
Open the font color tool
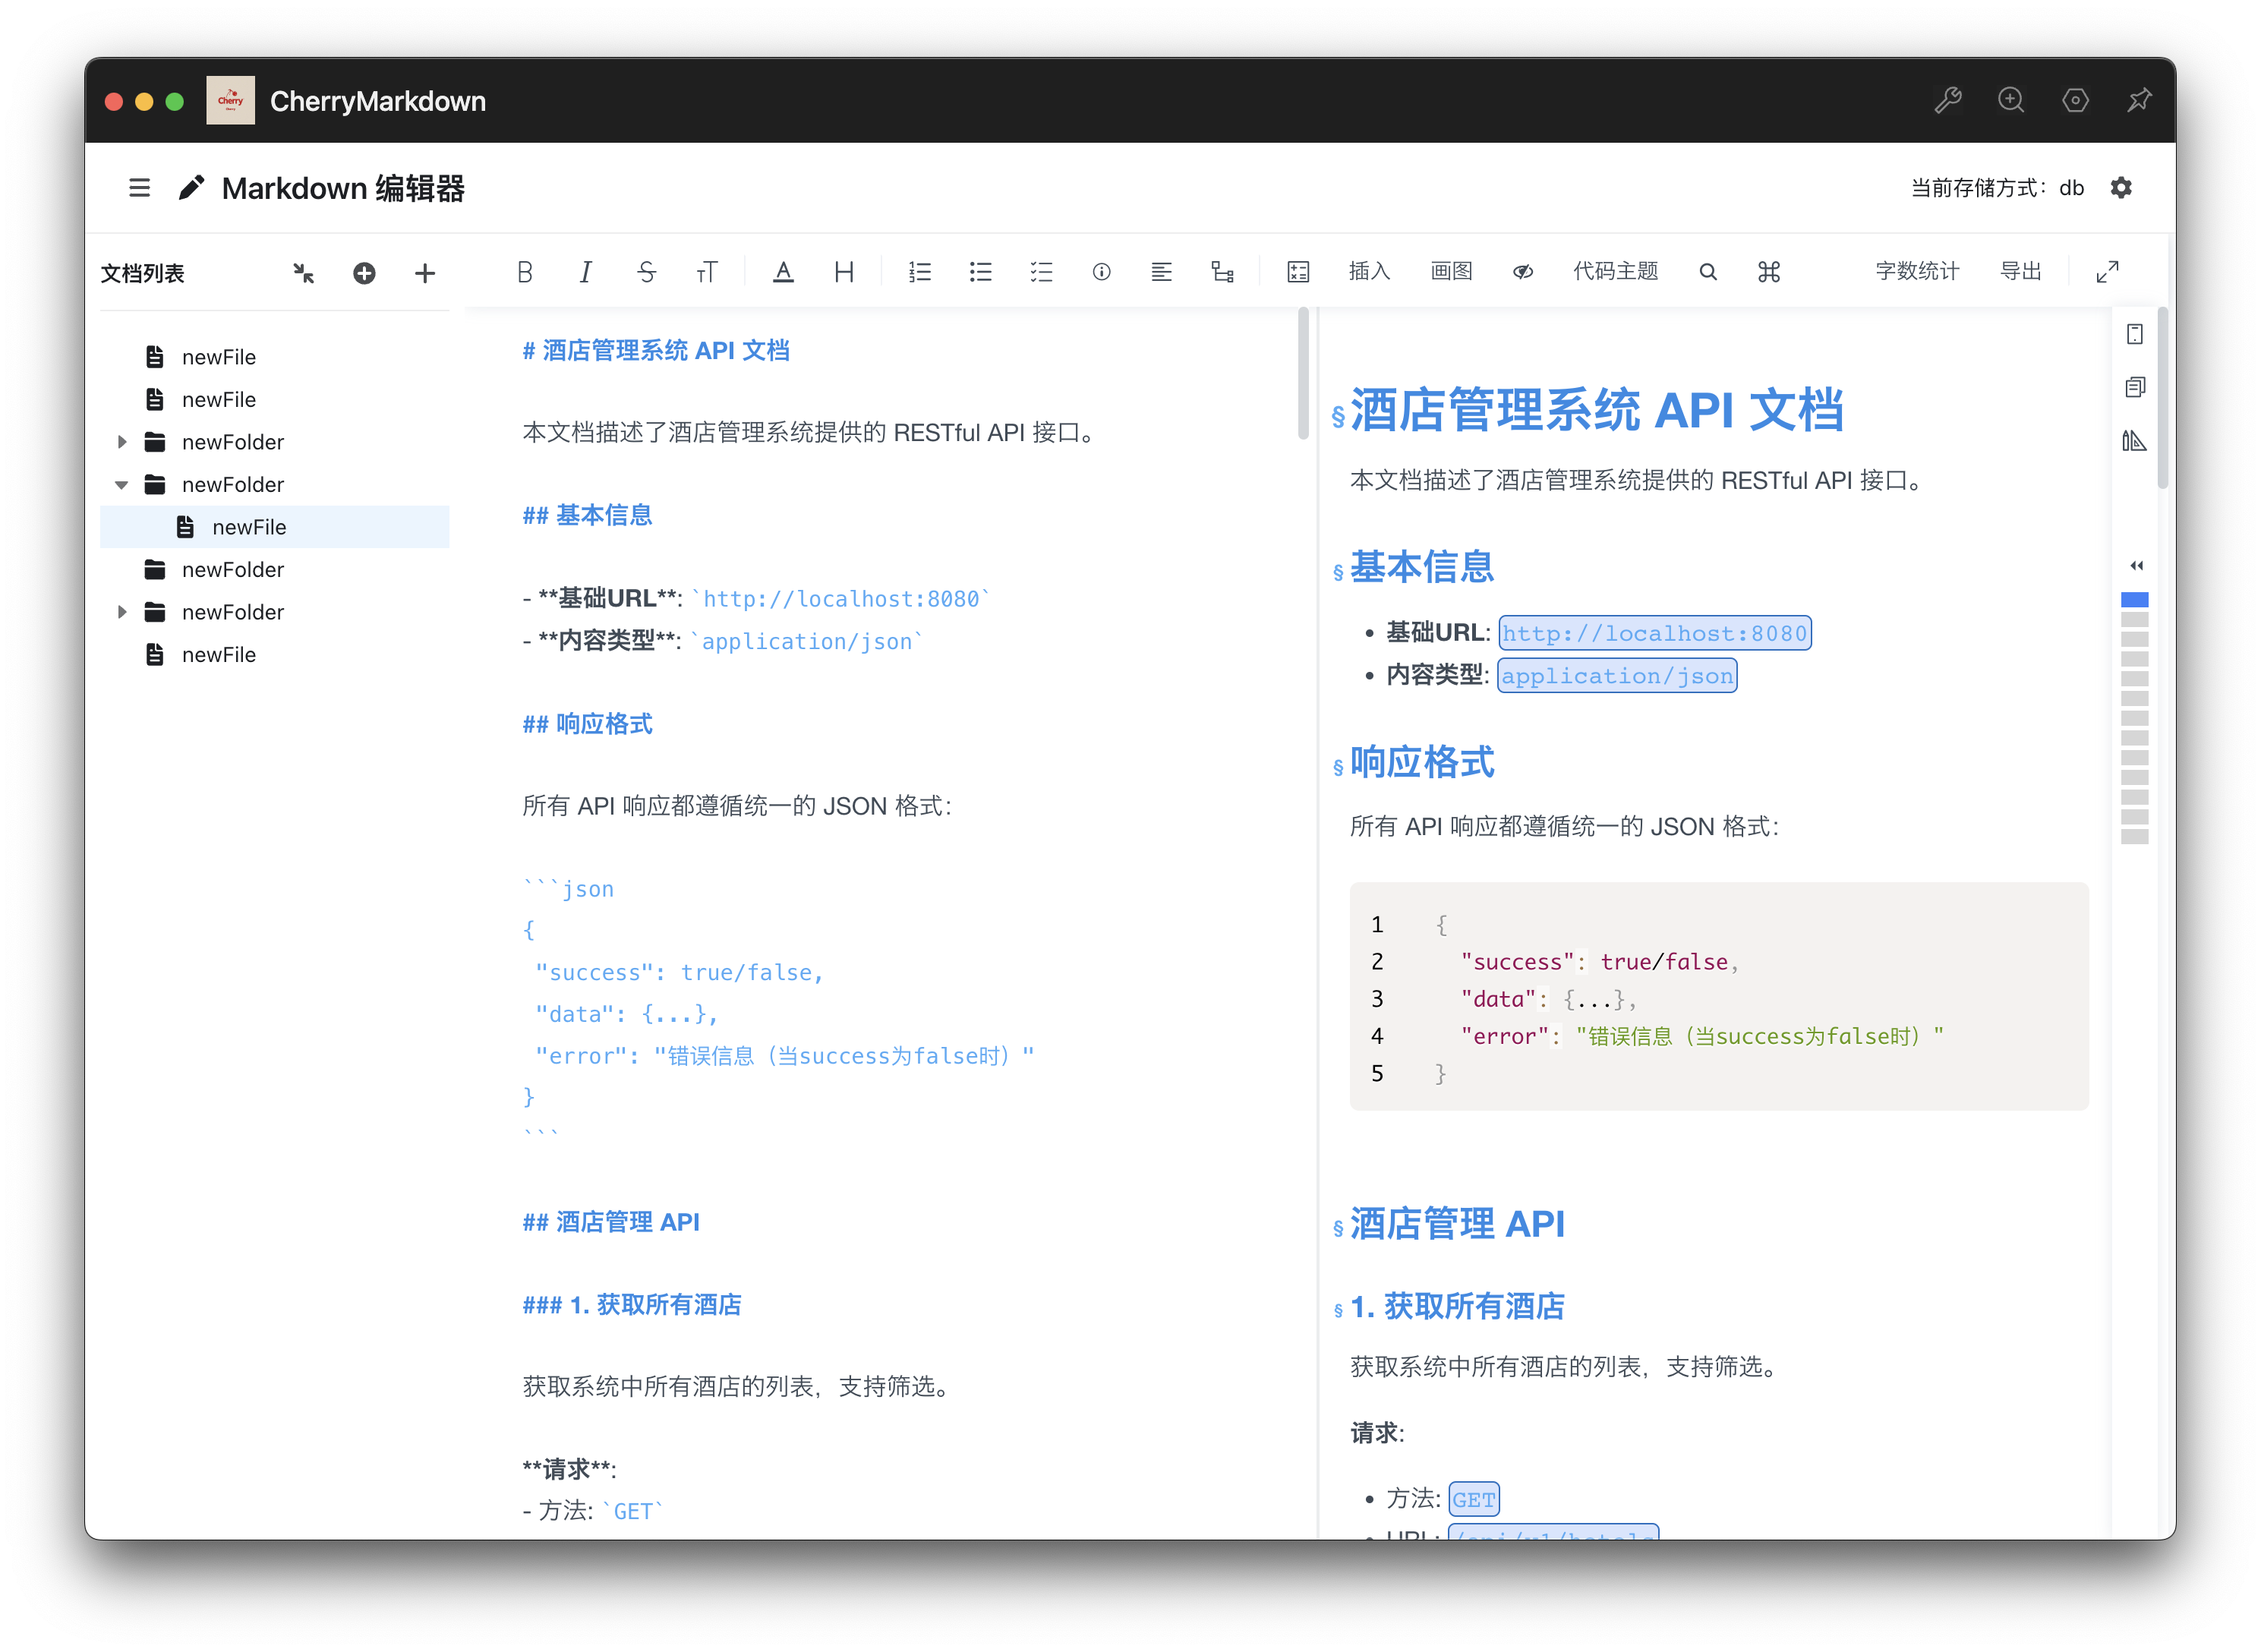783,272
